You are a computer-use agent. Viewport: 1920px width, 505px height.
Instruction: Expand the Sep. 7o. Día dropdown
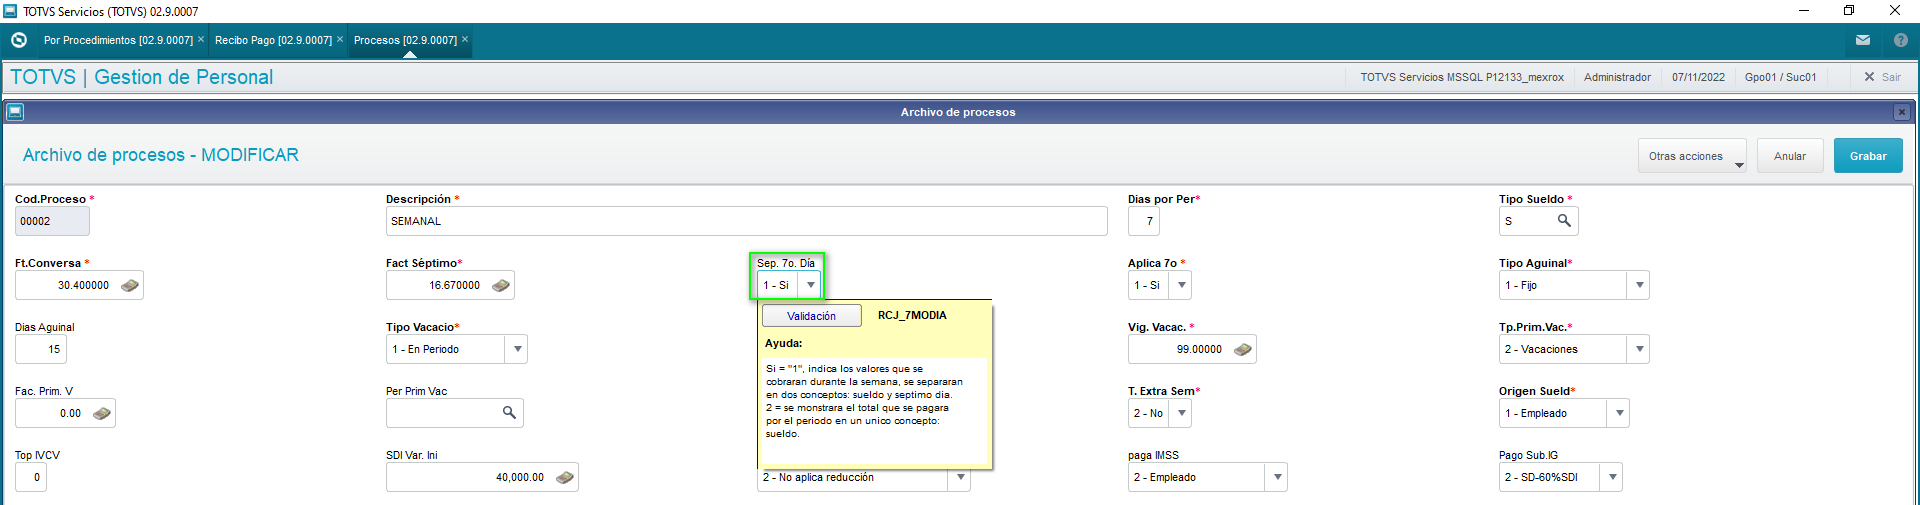tap(810, 285)
